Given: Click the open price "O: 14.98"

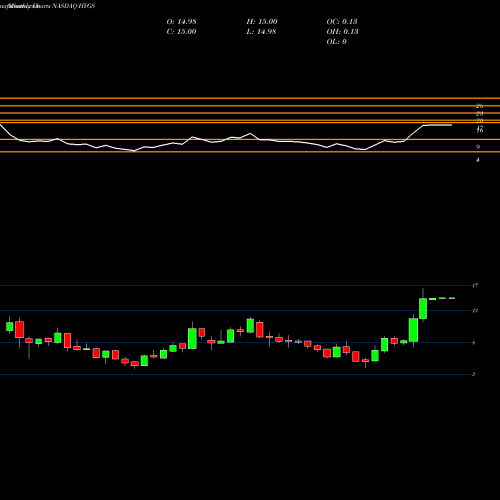Looking at the screenshot, I should coord(181,22).
